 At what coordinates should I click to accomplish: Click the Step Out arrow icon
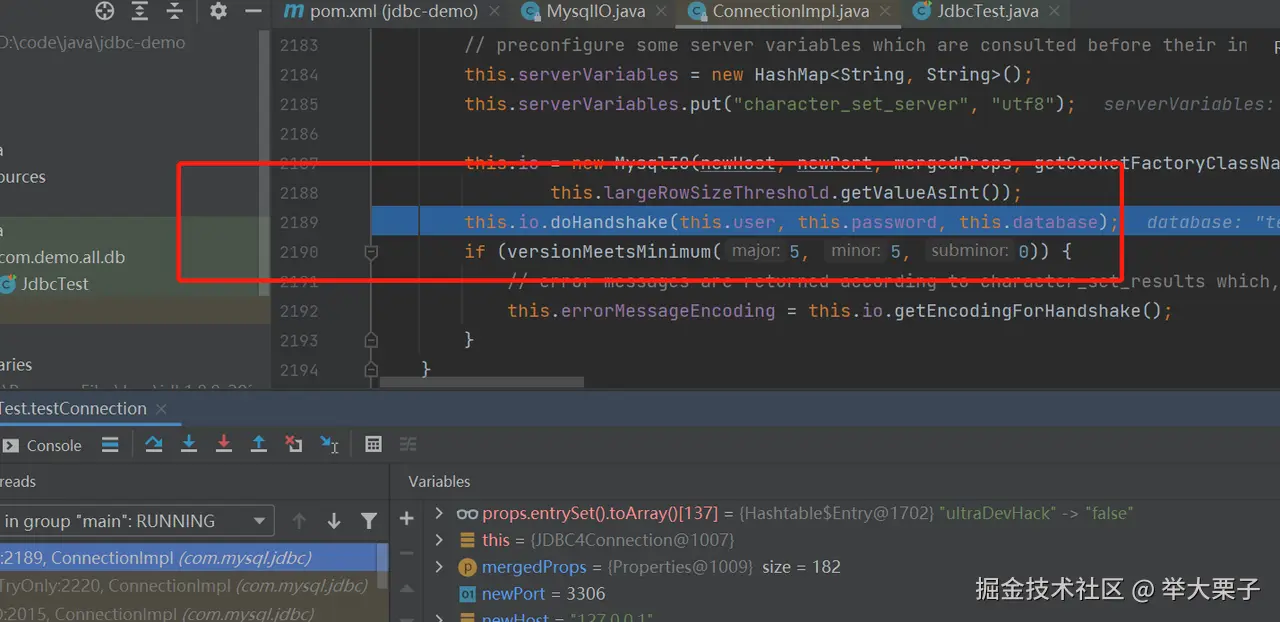point(258,444)
